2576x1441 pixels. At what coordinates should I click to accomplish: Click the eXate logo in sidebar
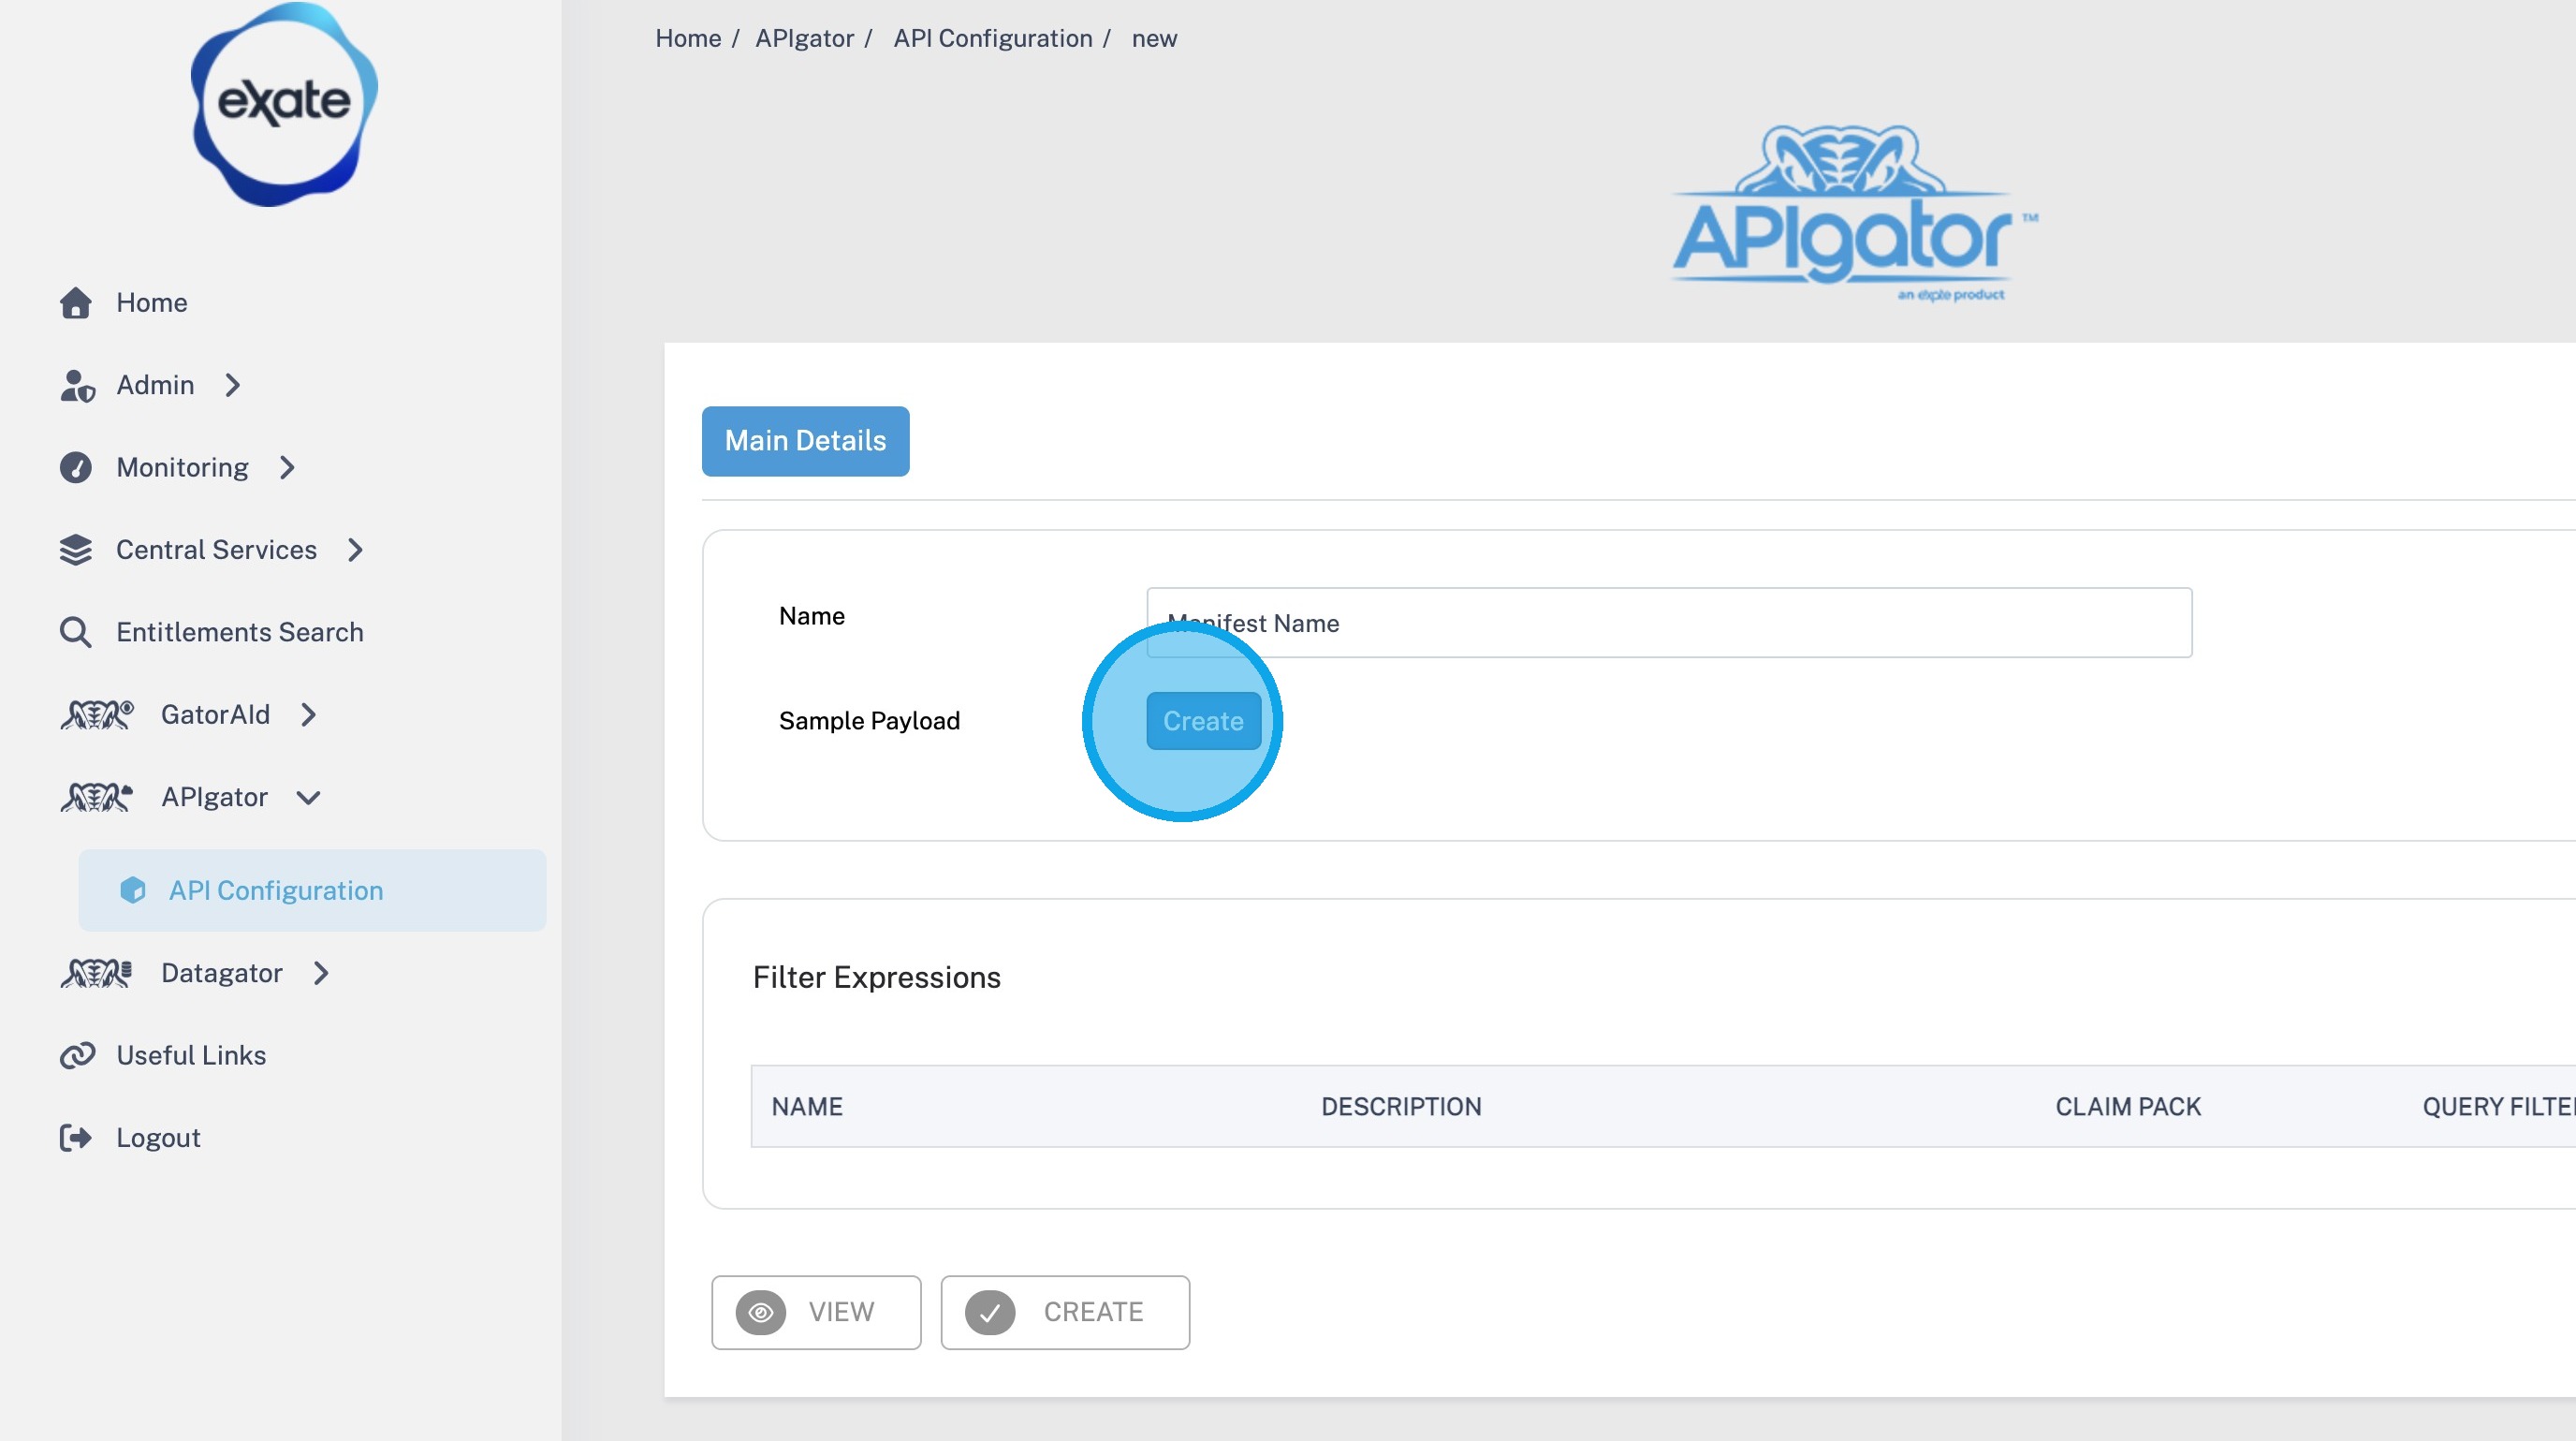click(284, 104)
